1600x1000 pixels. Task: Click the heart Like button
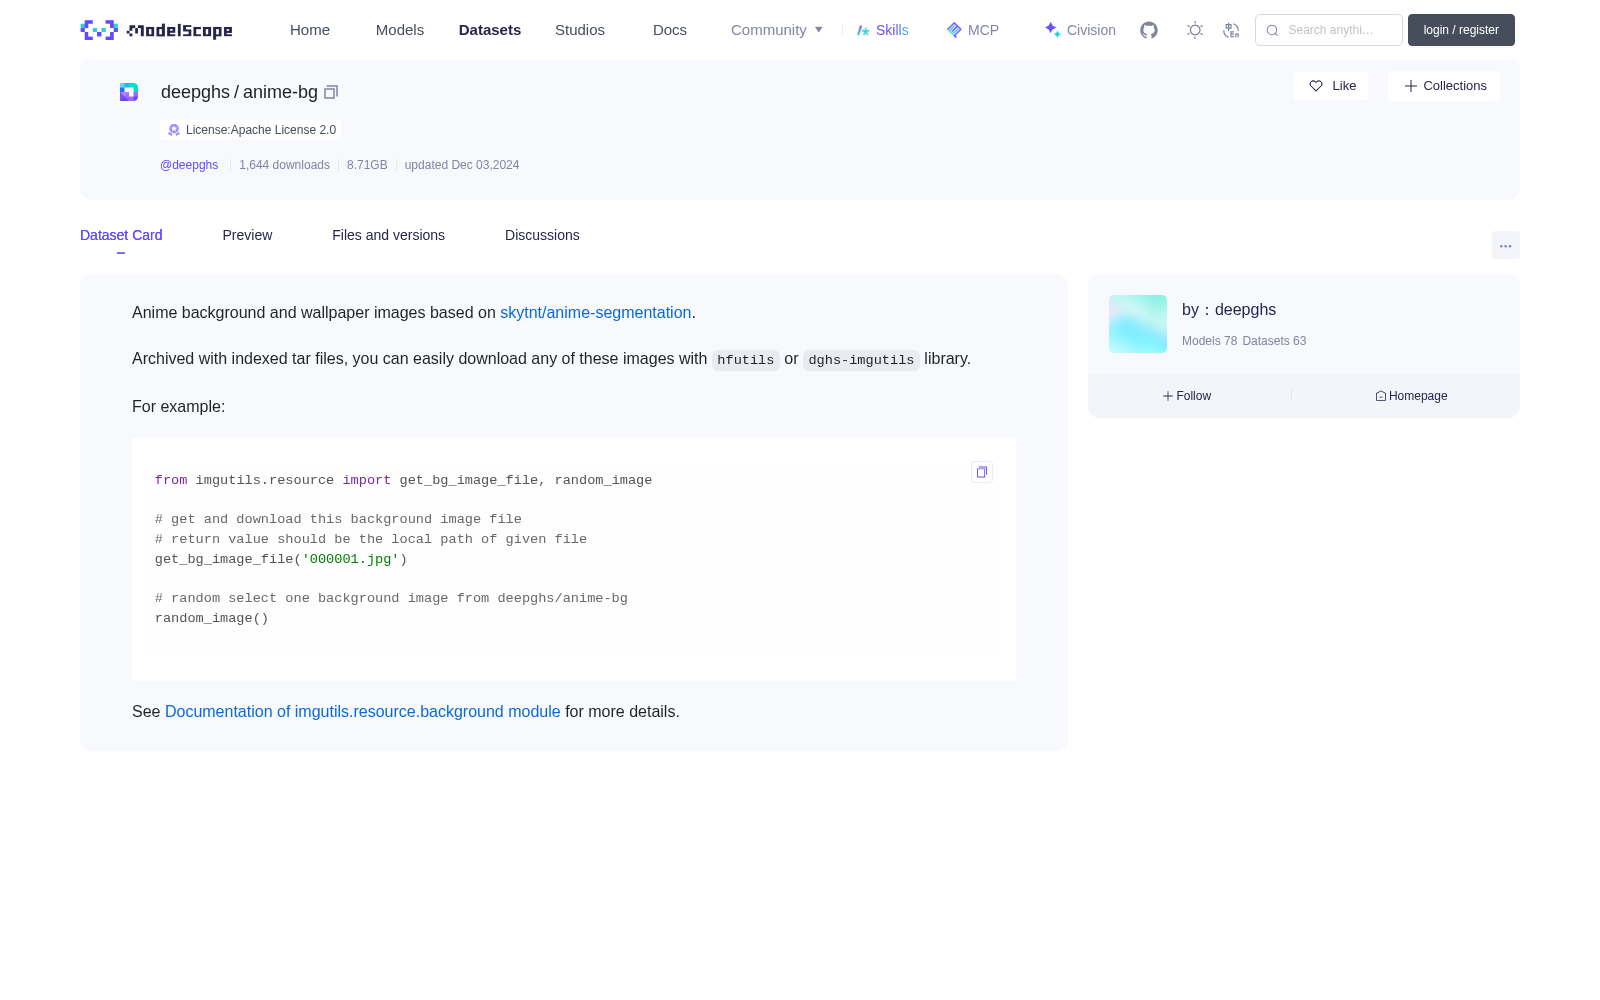coord(1331,86)
